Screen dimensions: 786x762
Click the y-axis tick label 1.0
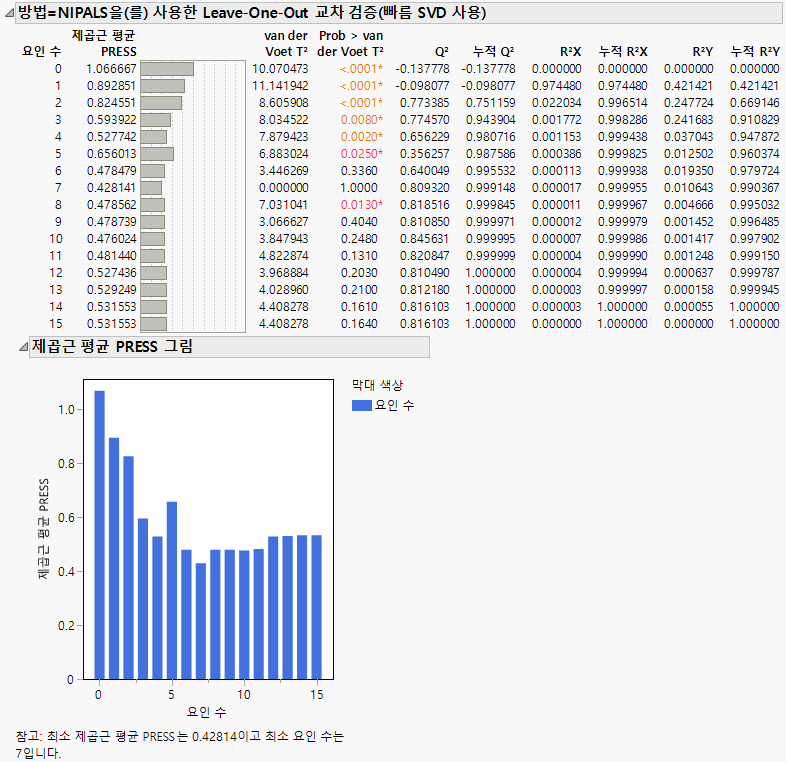(66, 410)
